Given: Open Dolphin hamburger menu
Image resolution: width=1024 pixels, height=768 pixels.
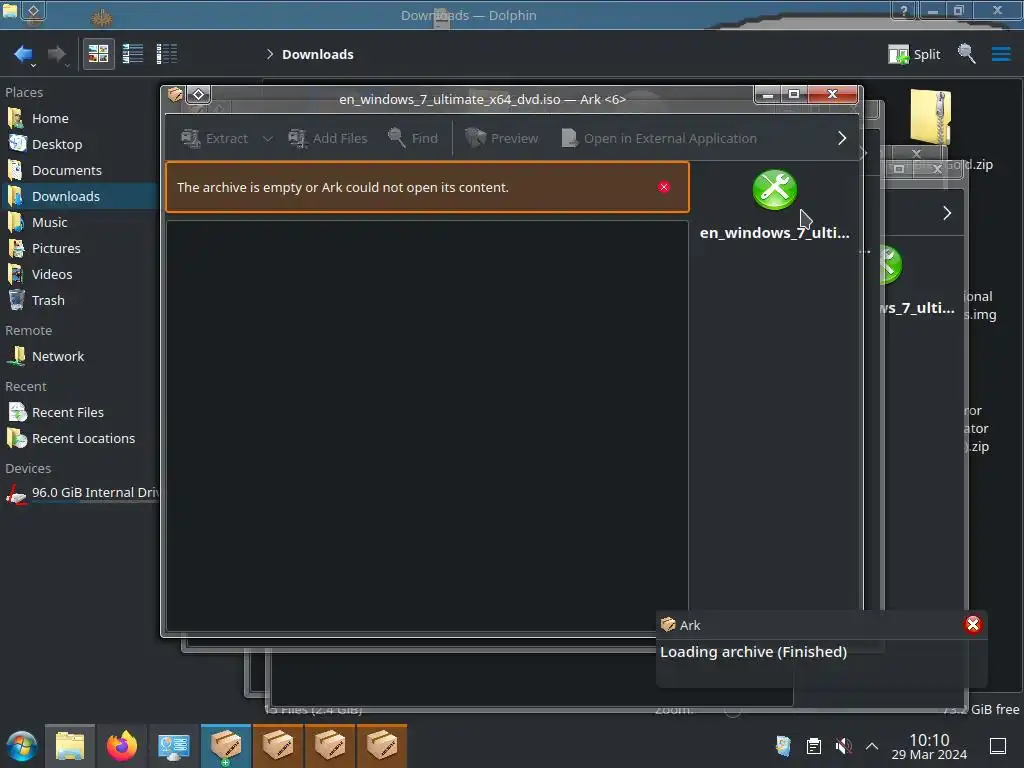Looking at the screenshot, I should (1000, 54).
